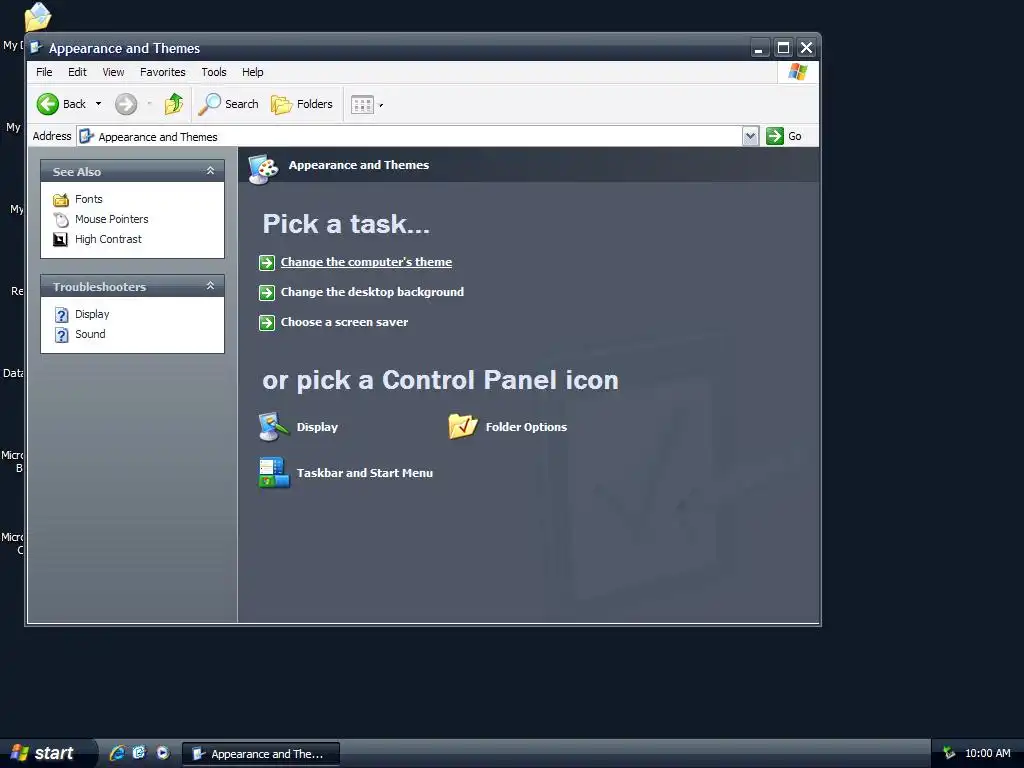Click the desktop folder icon at top

click(38, 17)
